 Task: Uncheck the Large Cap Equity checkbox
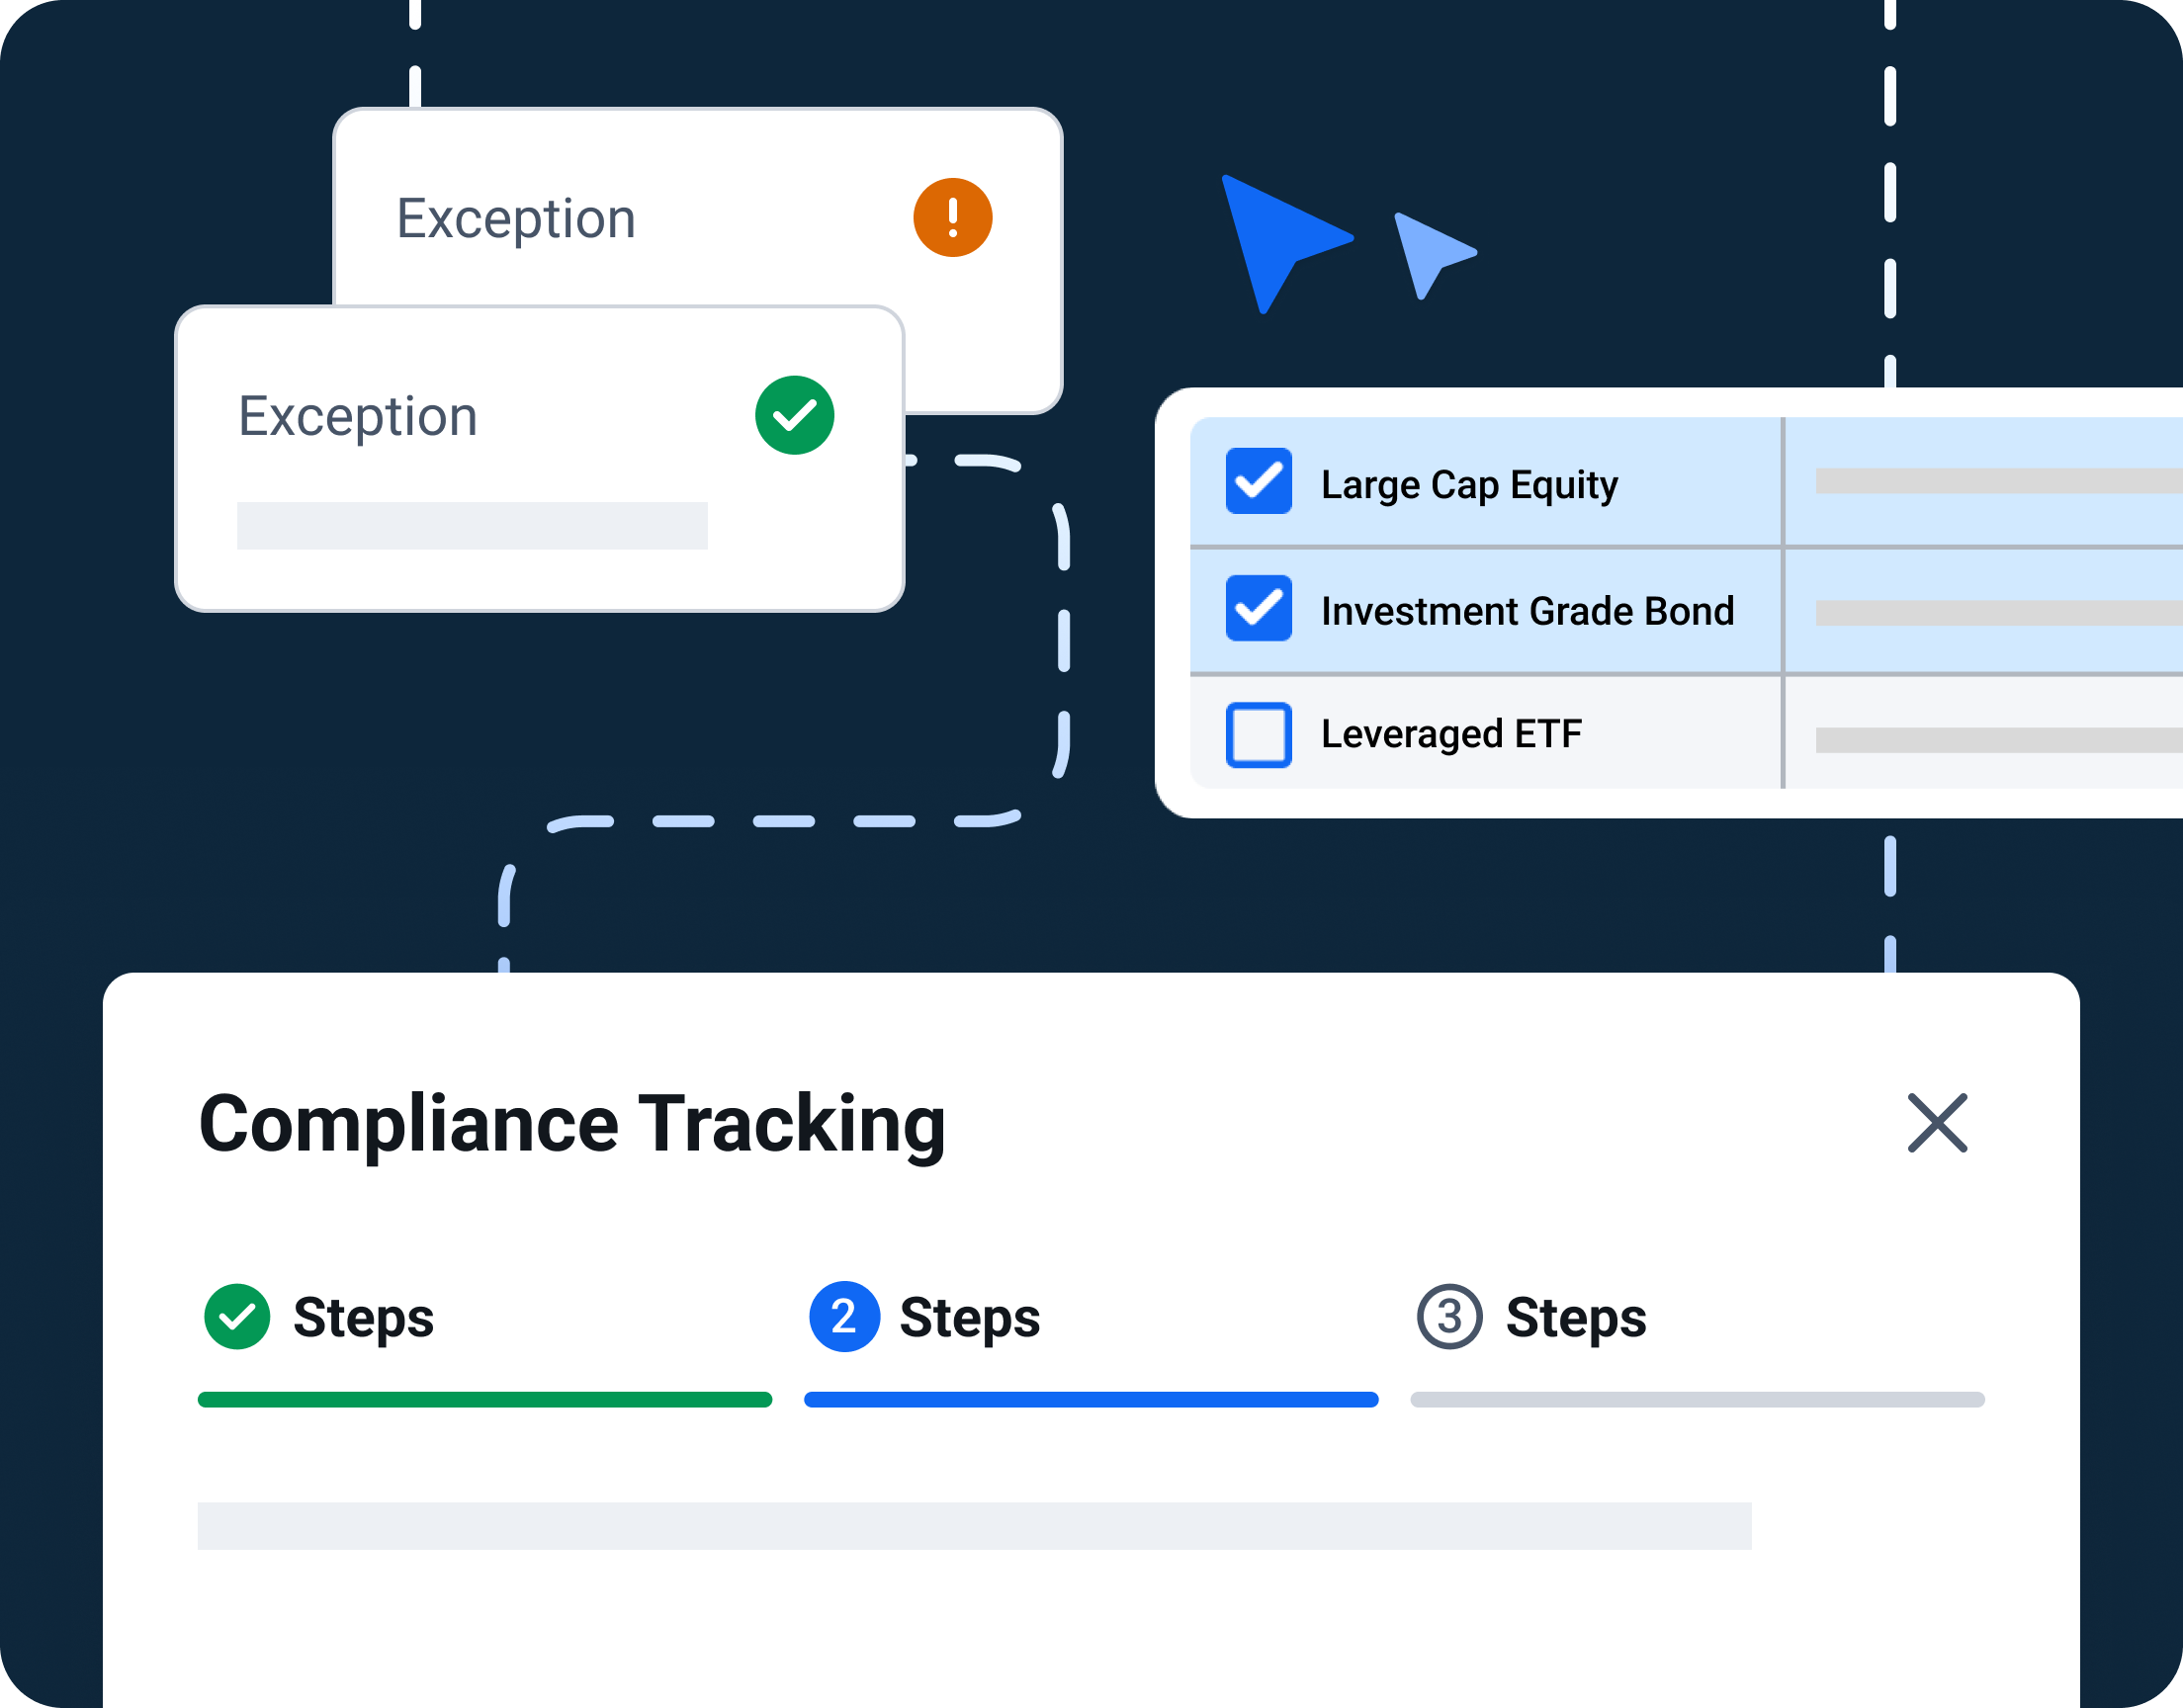click(x=1258, y=481)
